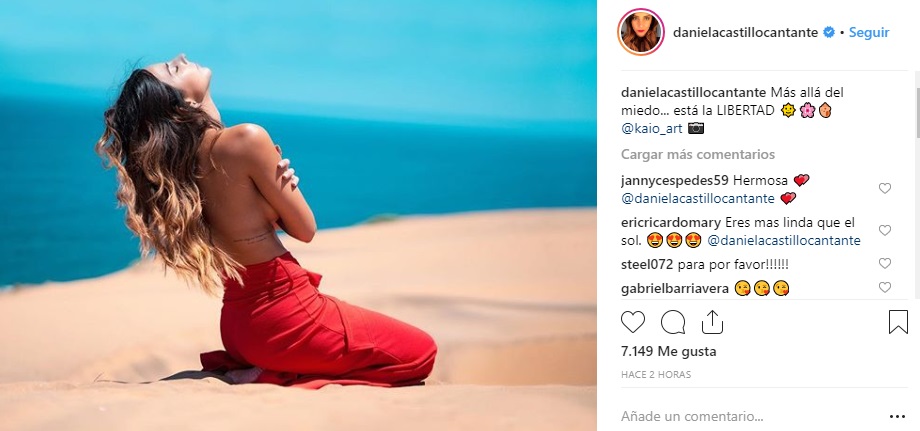Follow the account with the Seguir button
Viewport: 920px width, 431px height.
[x=869, y=32]
